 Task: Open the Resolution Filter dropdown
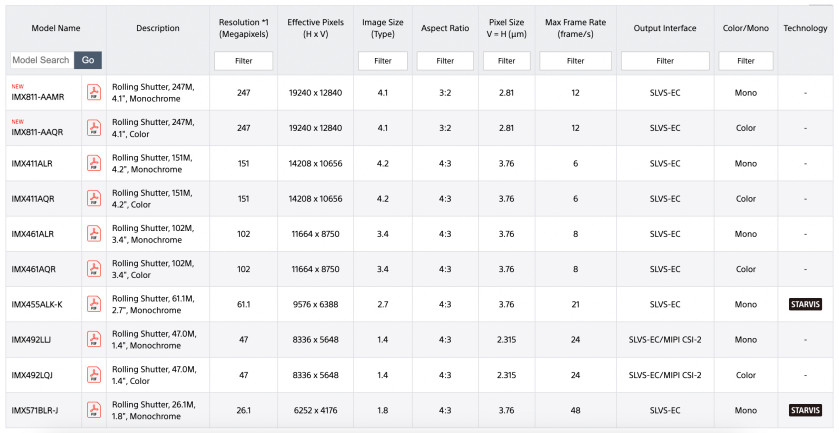(243, 61)
